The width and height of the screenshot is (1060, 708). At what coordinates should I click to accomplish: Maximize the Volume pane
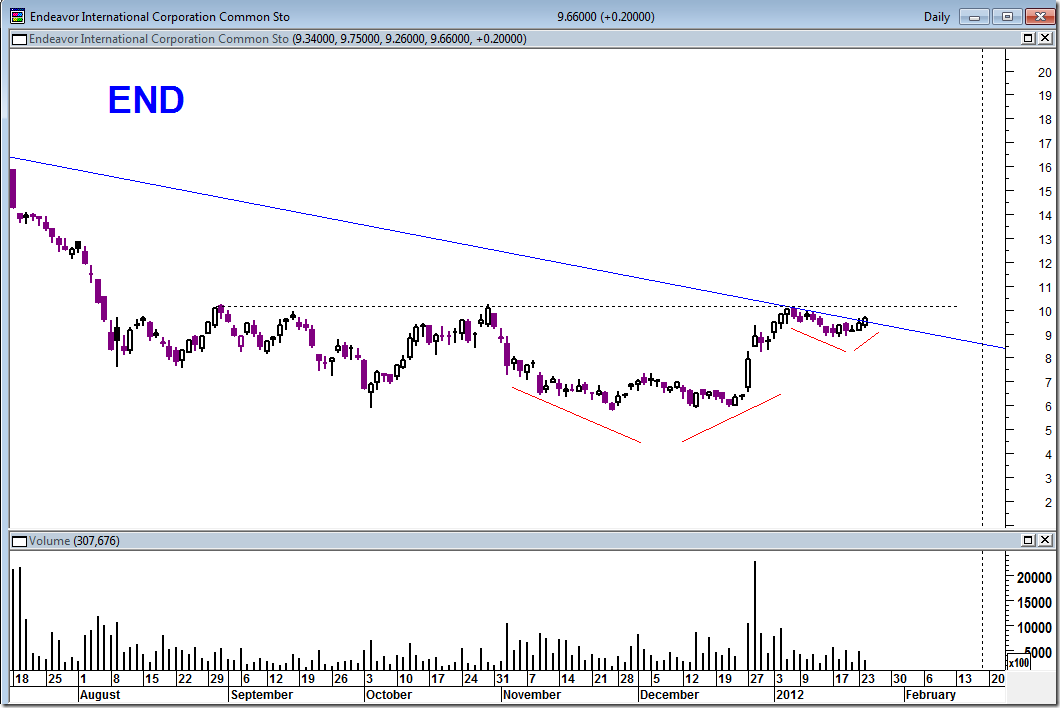(x=1028, y=540)
